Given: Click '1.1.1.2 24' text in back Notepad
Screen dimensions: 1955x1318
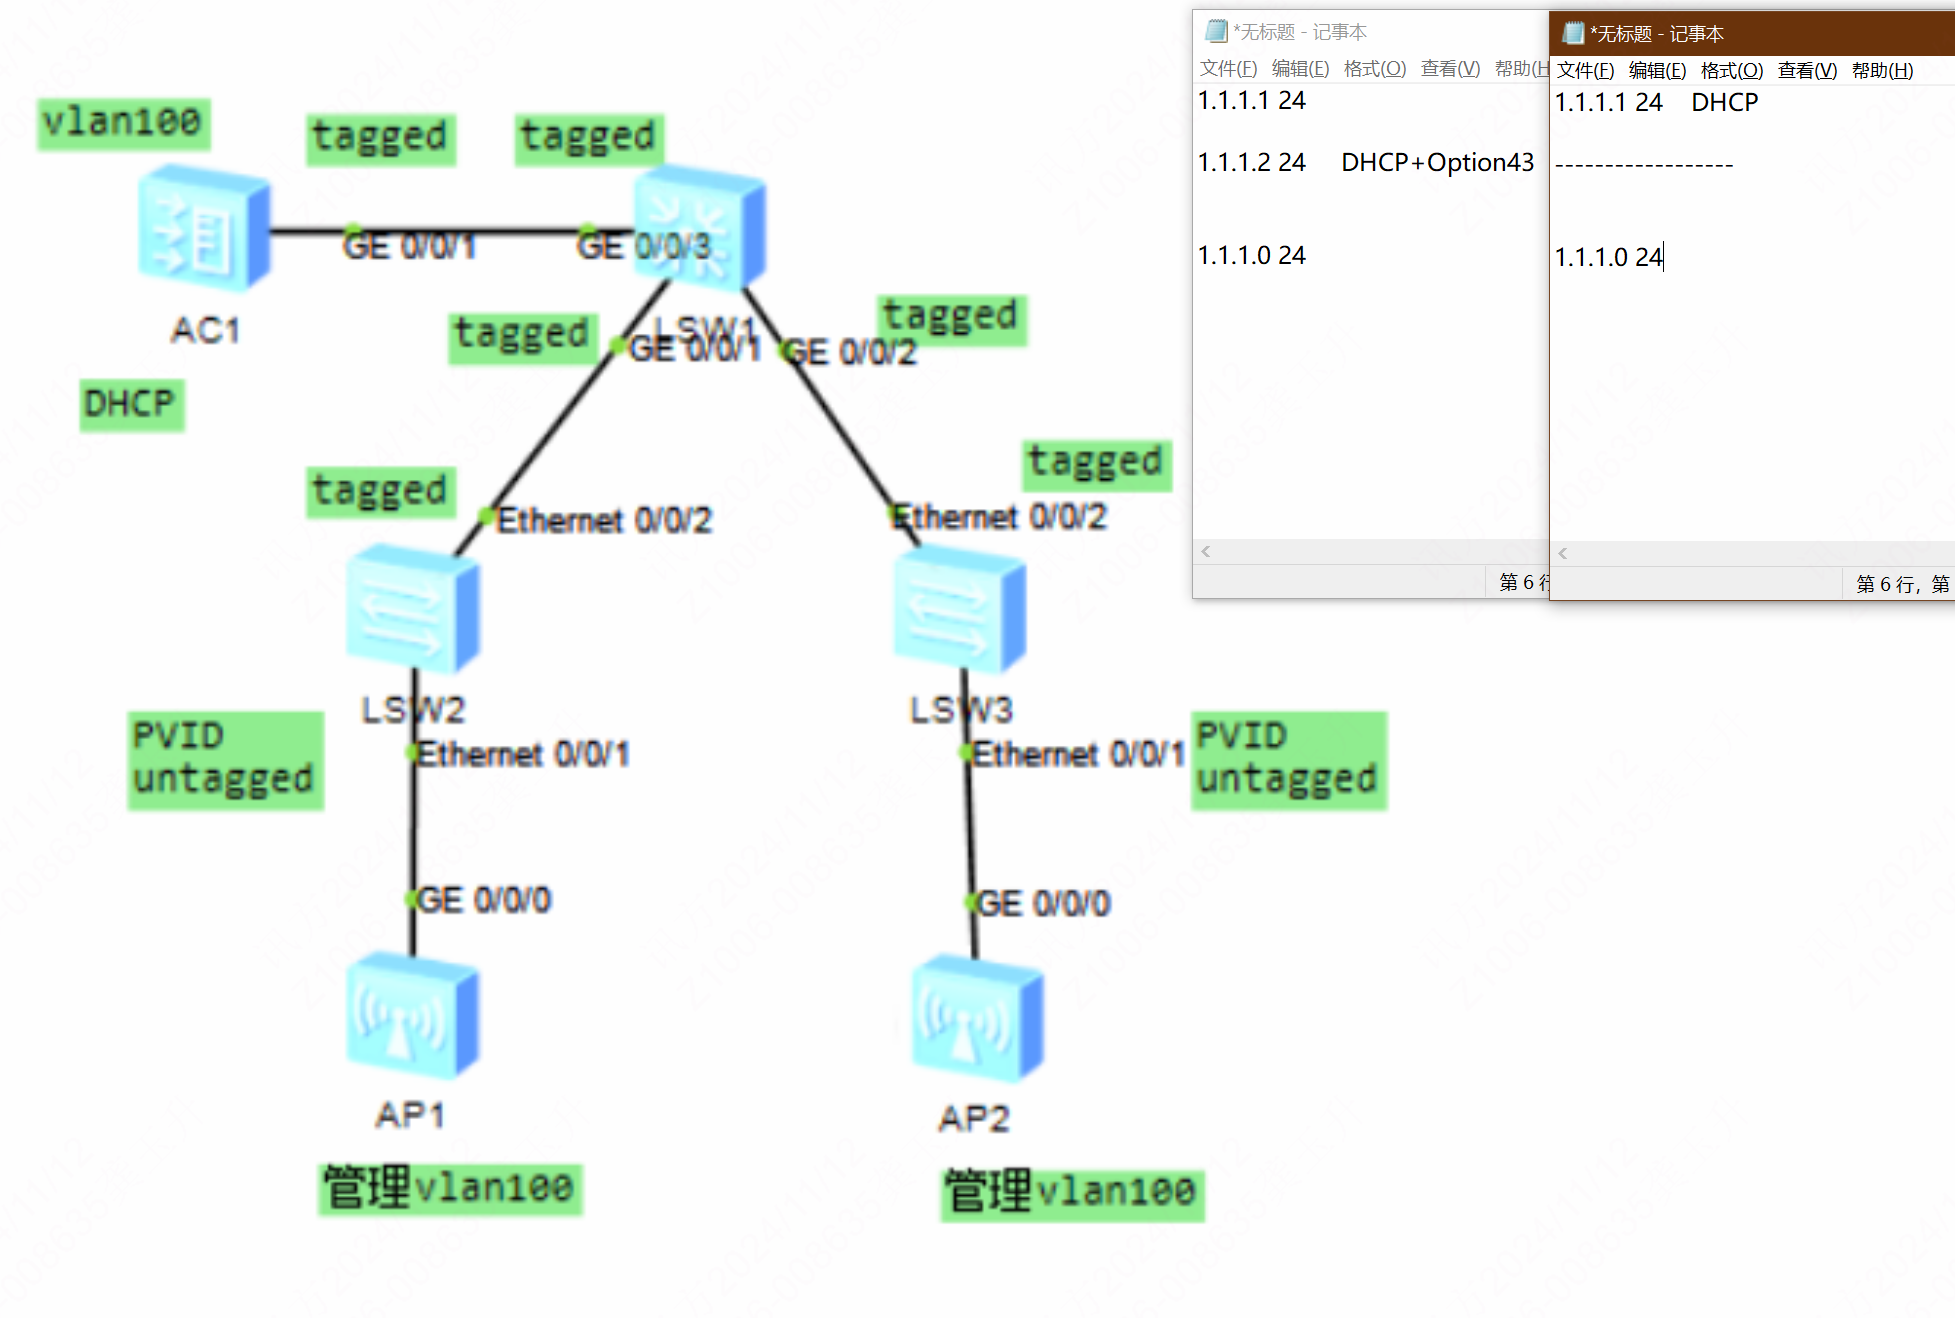Looking at the screenshot, I should pyautogui.click(x=1252, y=163).
